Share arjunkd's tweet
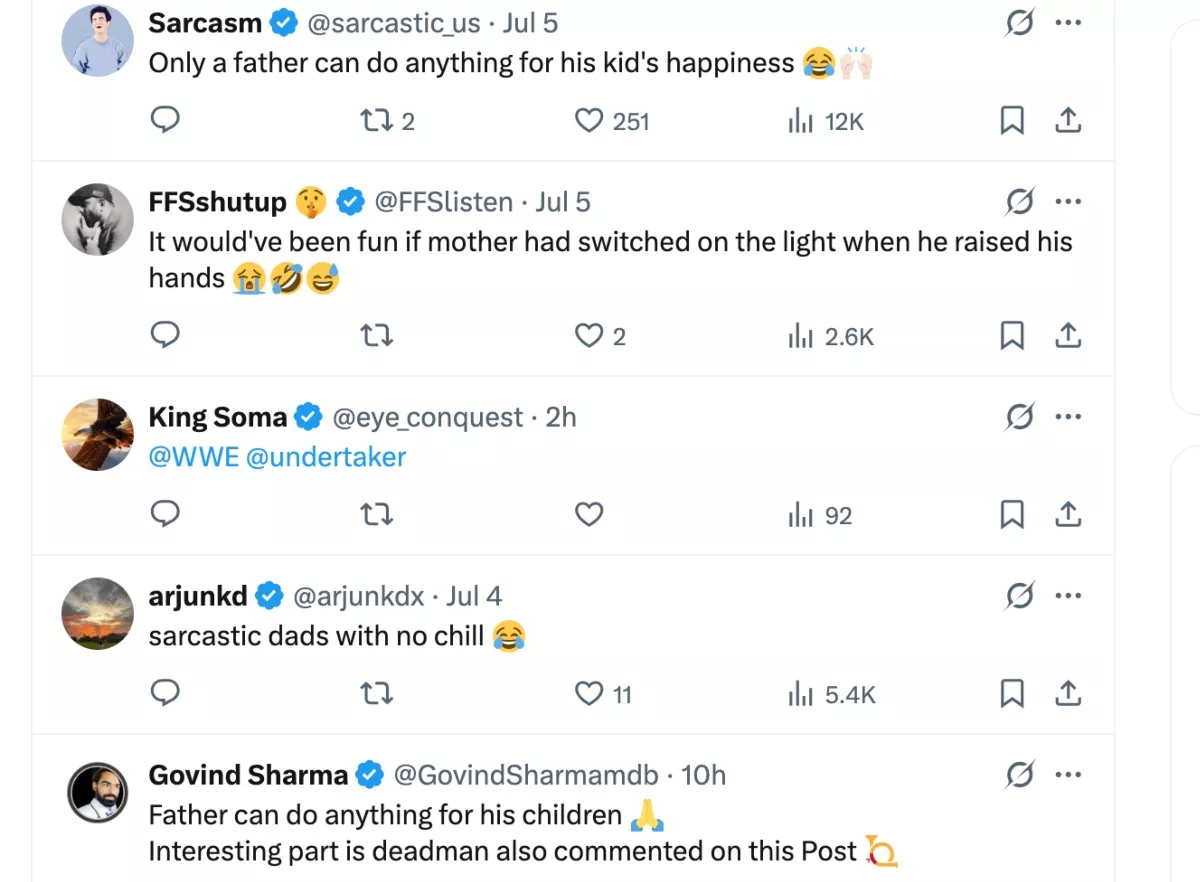This screenshot has width=1200, height=882. 1068,693
